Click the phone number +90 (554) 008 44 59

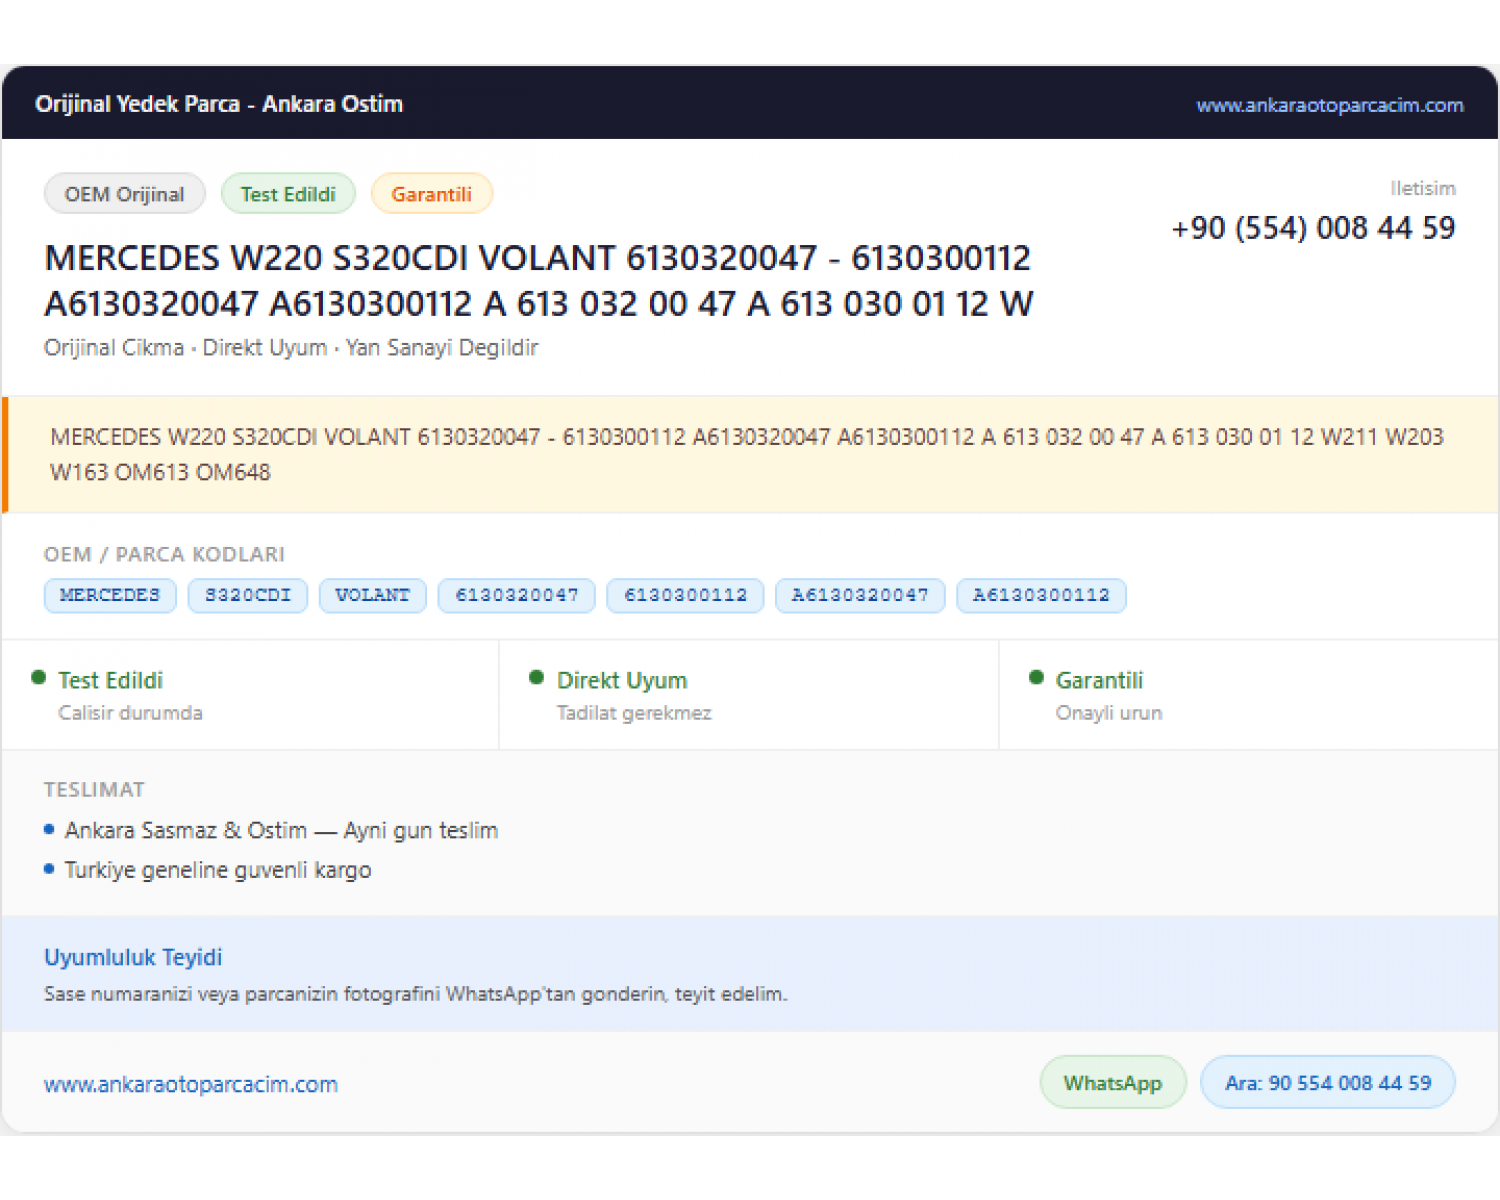click(1313, 228)
